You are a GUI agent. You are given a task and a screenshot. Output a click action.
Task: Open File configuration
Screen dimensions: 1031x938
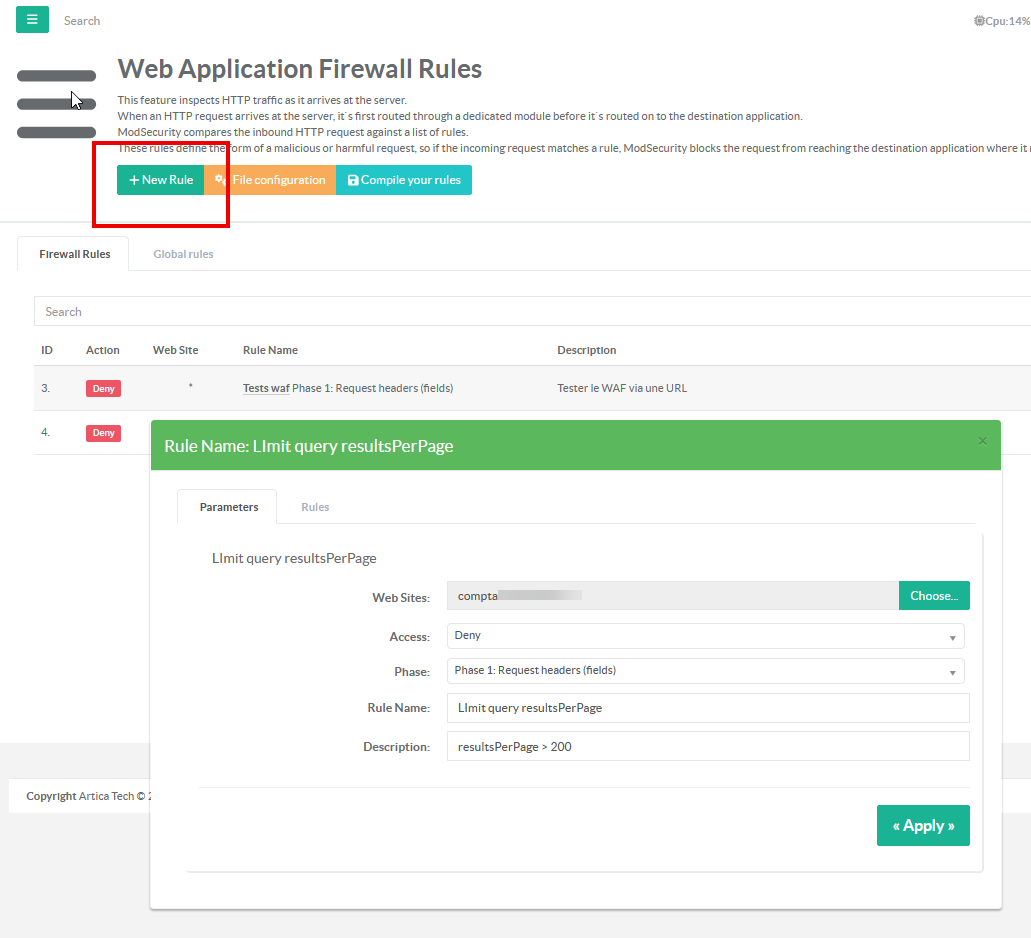pyautogui.click(x=270, y=180)
